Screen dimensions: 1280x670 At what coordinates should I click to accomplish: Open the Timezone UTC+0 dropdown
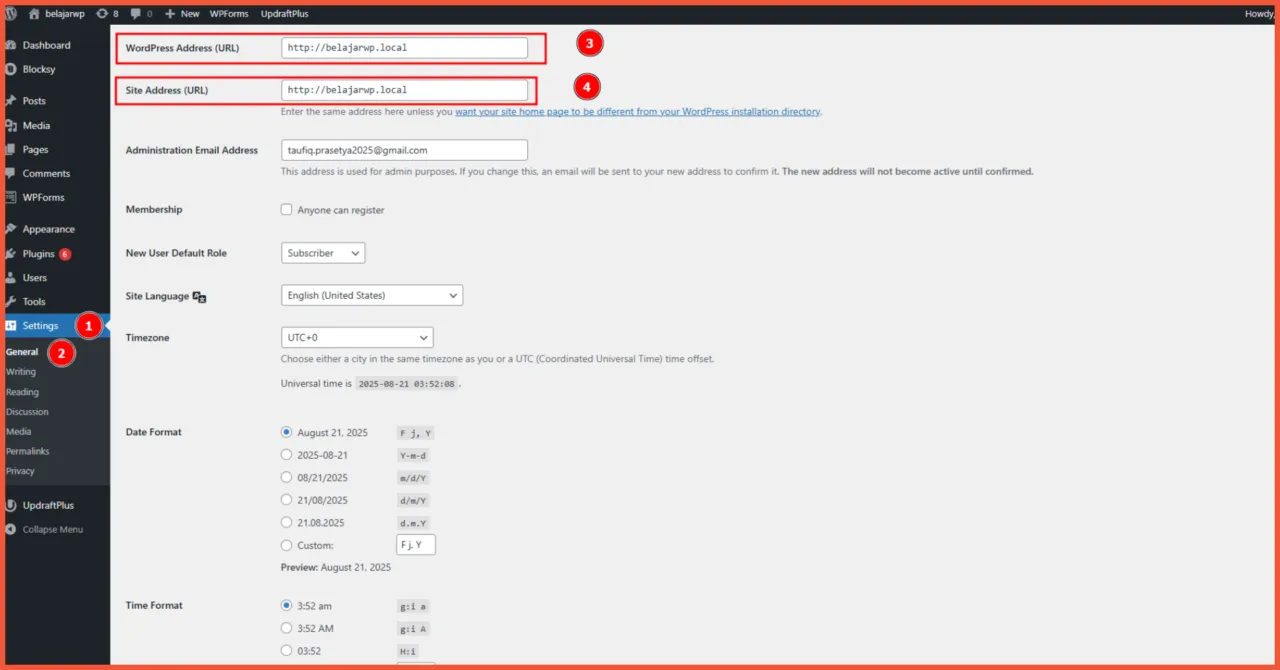tap(357, 338)
